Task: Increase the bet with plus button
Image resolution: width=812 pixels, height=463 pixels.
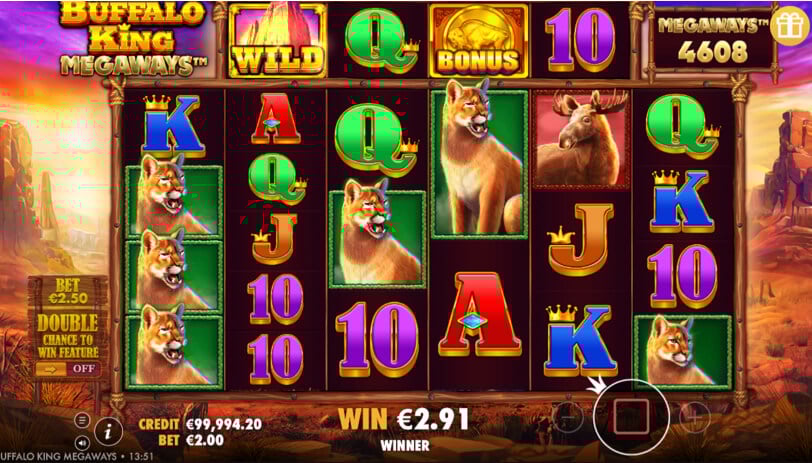Action: (694, 416)
